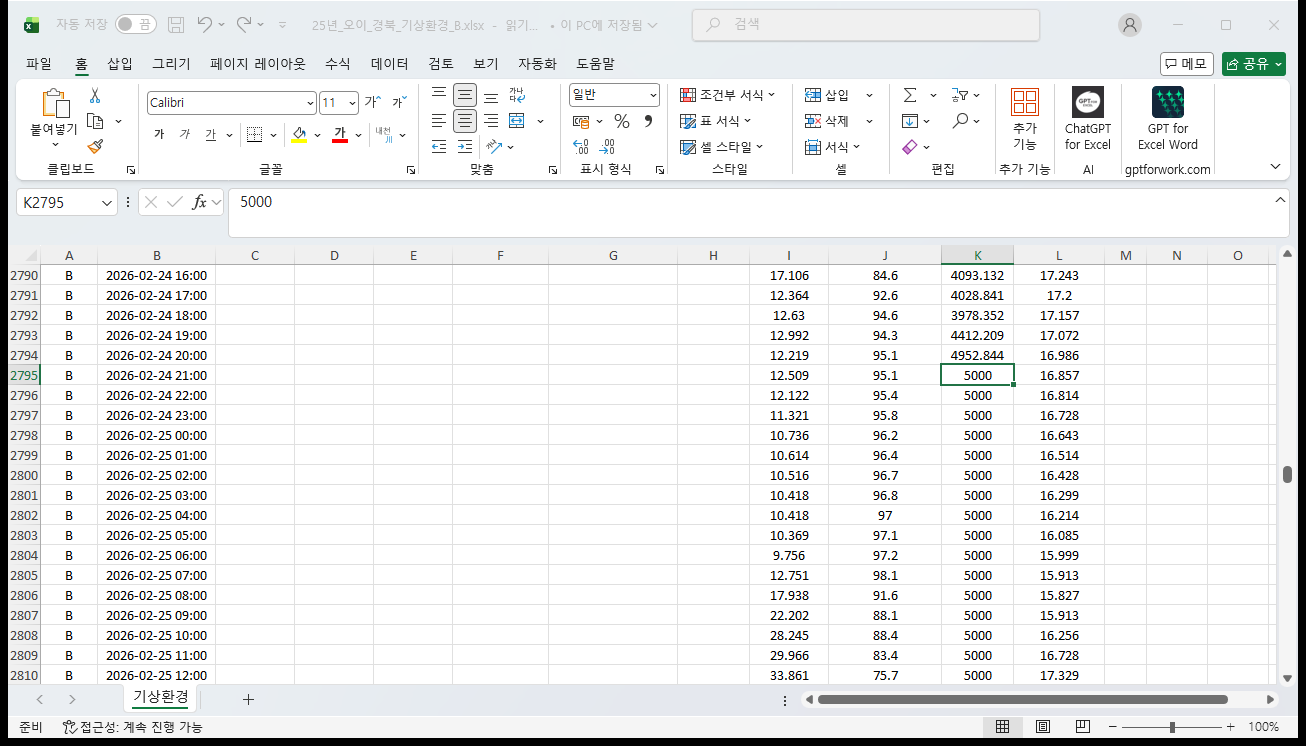1306x746 pixels.
Task: Launch ChatGPT for Excel add-in
Action: (1088, 118)
